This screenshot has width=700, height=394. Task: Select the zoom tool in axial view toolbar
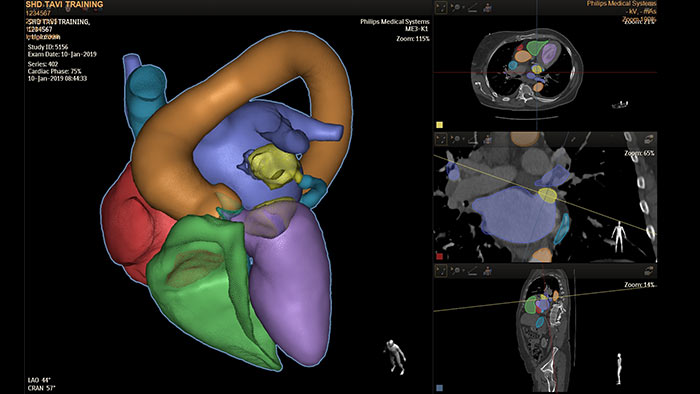coord(455,8)
